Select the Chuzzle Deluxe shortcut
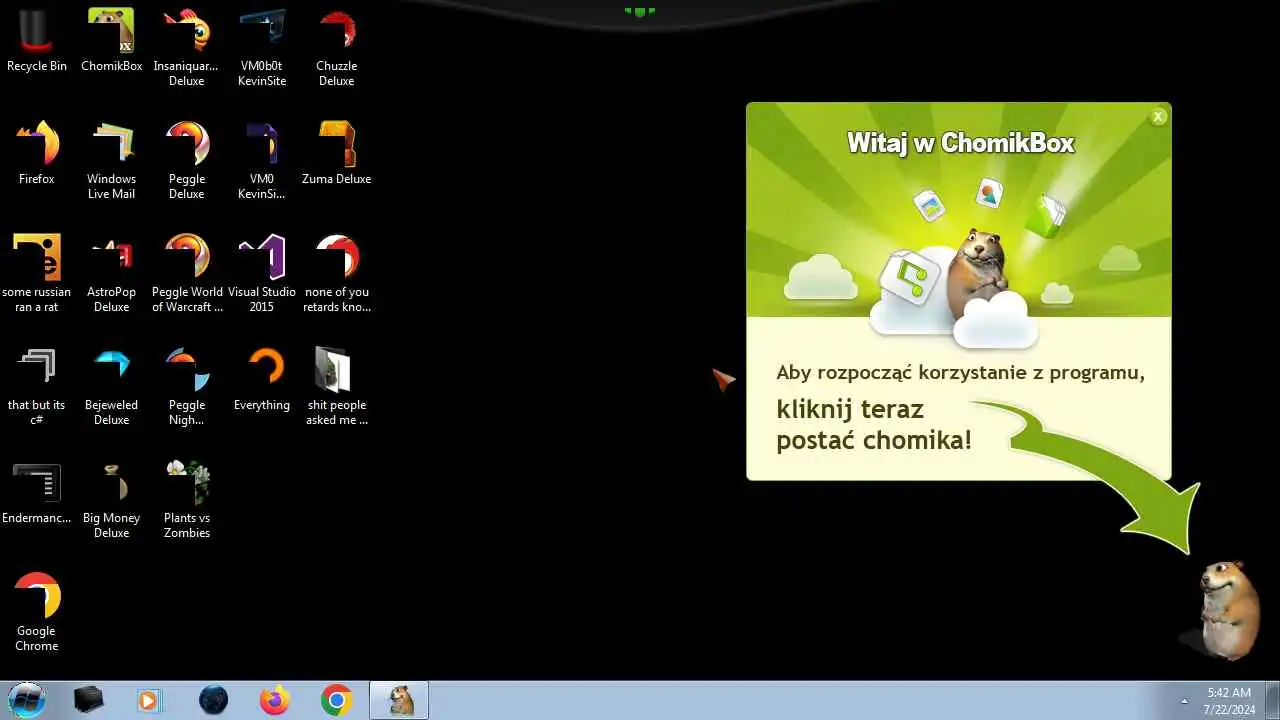 click(x=337, y=48)
